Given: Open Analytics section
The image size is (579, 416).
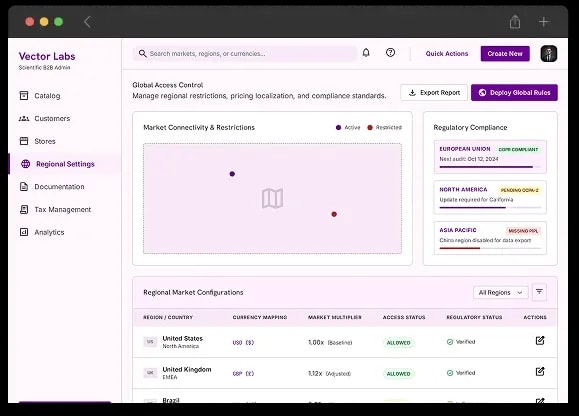Looking at the screenshot, I should [x=41, y=232].
